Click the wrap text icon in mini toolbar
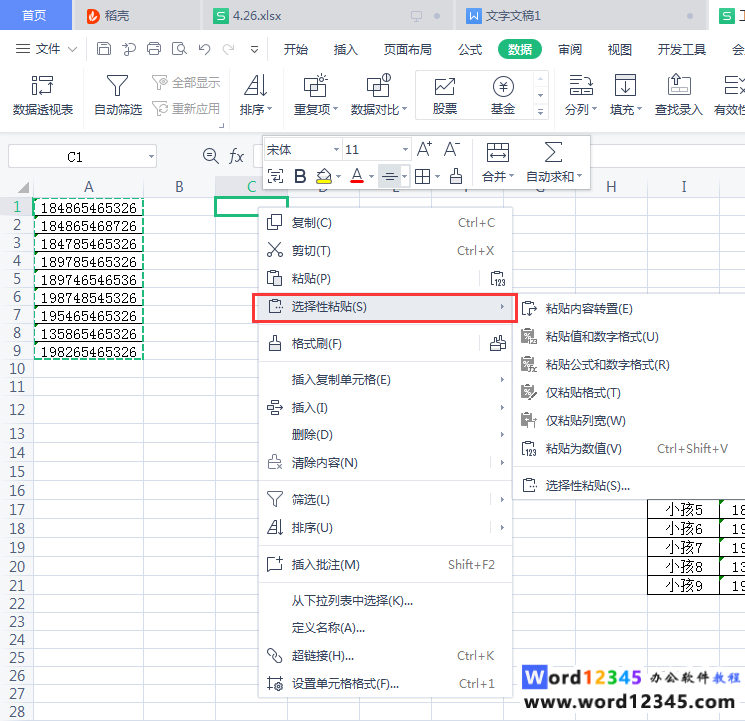The width and height of the screenshot is (745, 721). [x=275, y=176]
